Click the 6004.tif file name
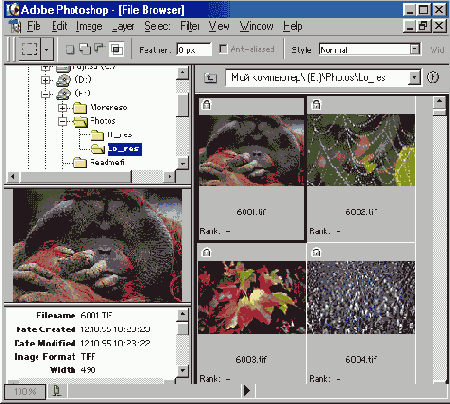The height and width of the screenshot is (404, 450). [x=361, y=359]
